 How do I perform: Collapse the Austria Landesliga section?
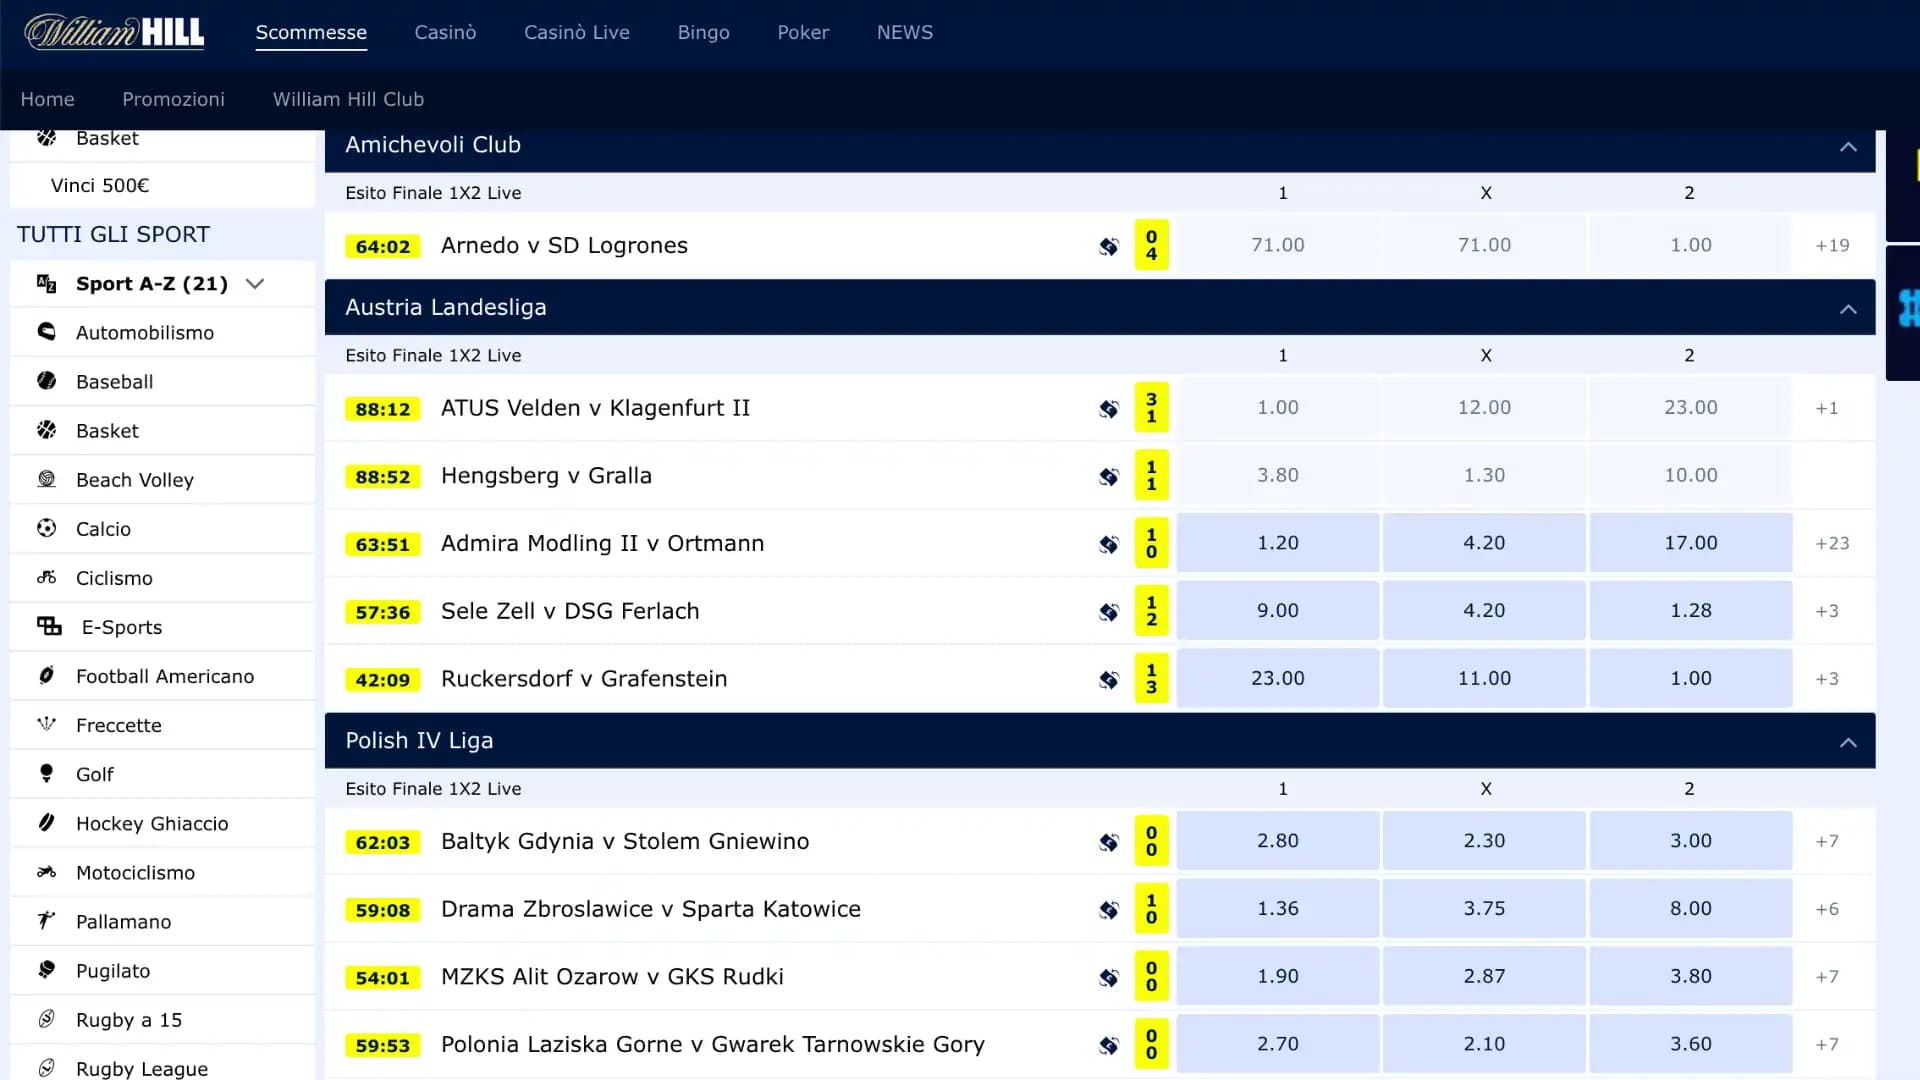[1847, 309]
